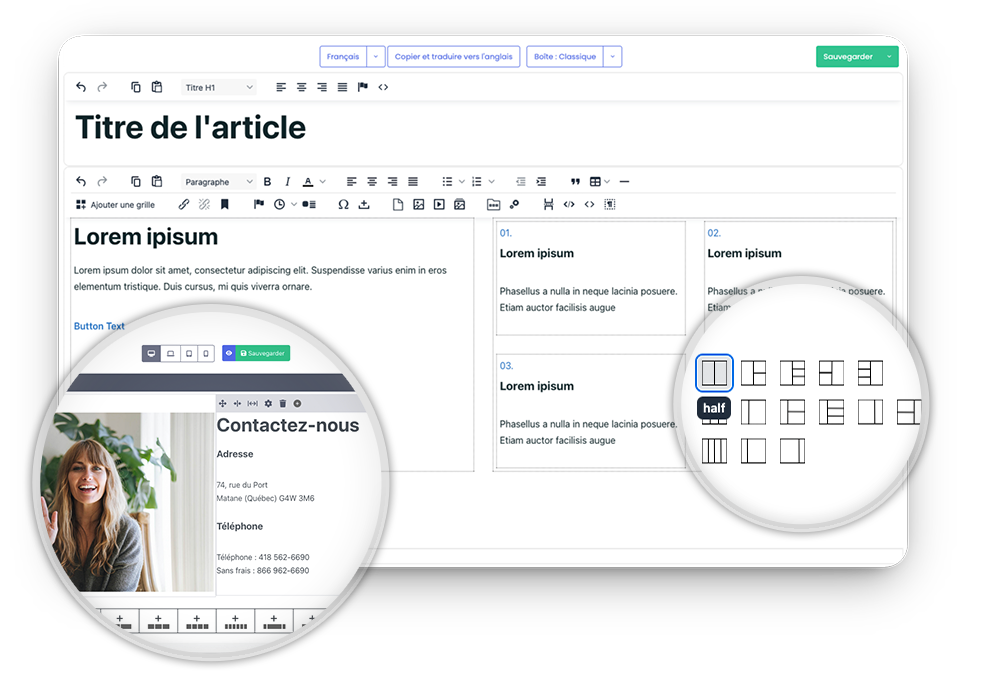Insert an image using the picture icon

coord(418,205)
